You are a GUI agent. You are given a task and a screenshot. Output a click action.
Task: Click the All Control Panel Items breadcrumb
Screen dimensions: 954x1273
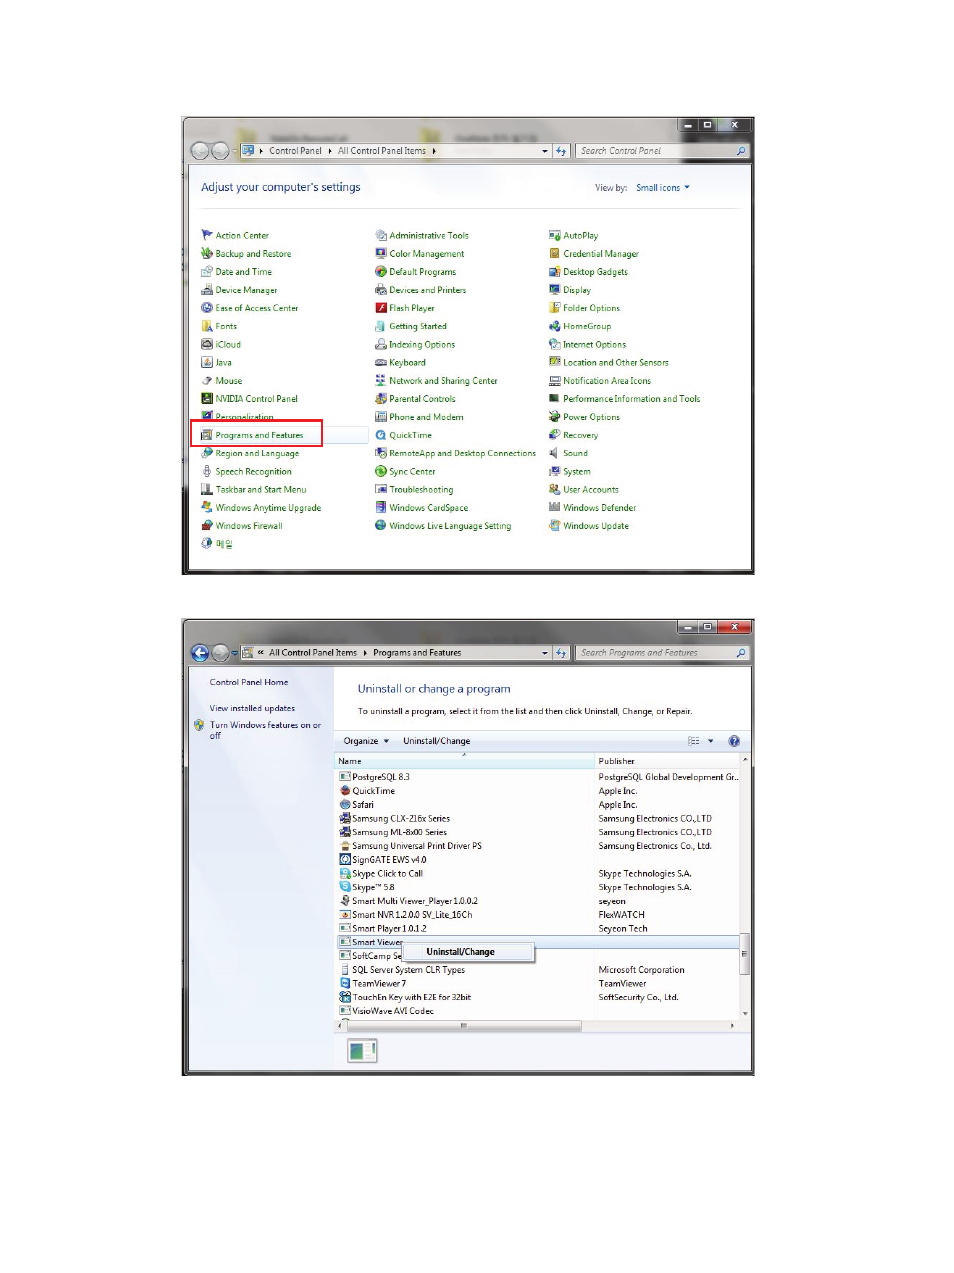point(381,151)
